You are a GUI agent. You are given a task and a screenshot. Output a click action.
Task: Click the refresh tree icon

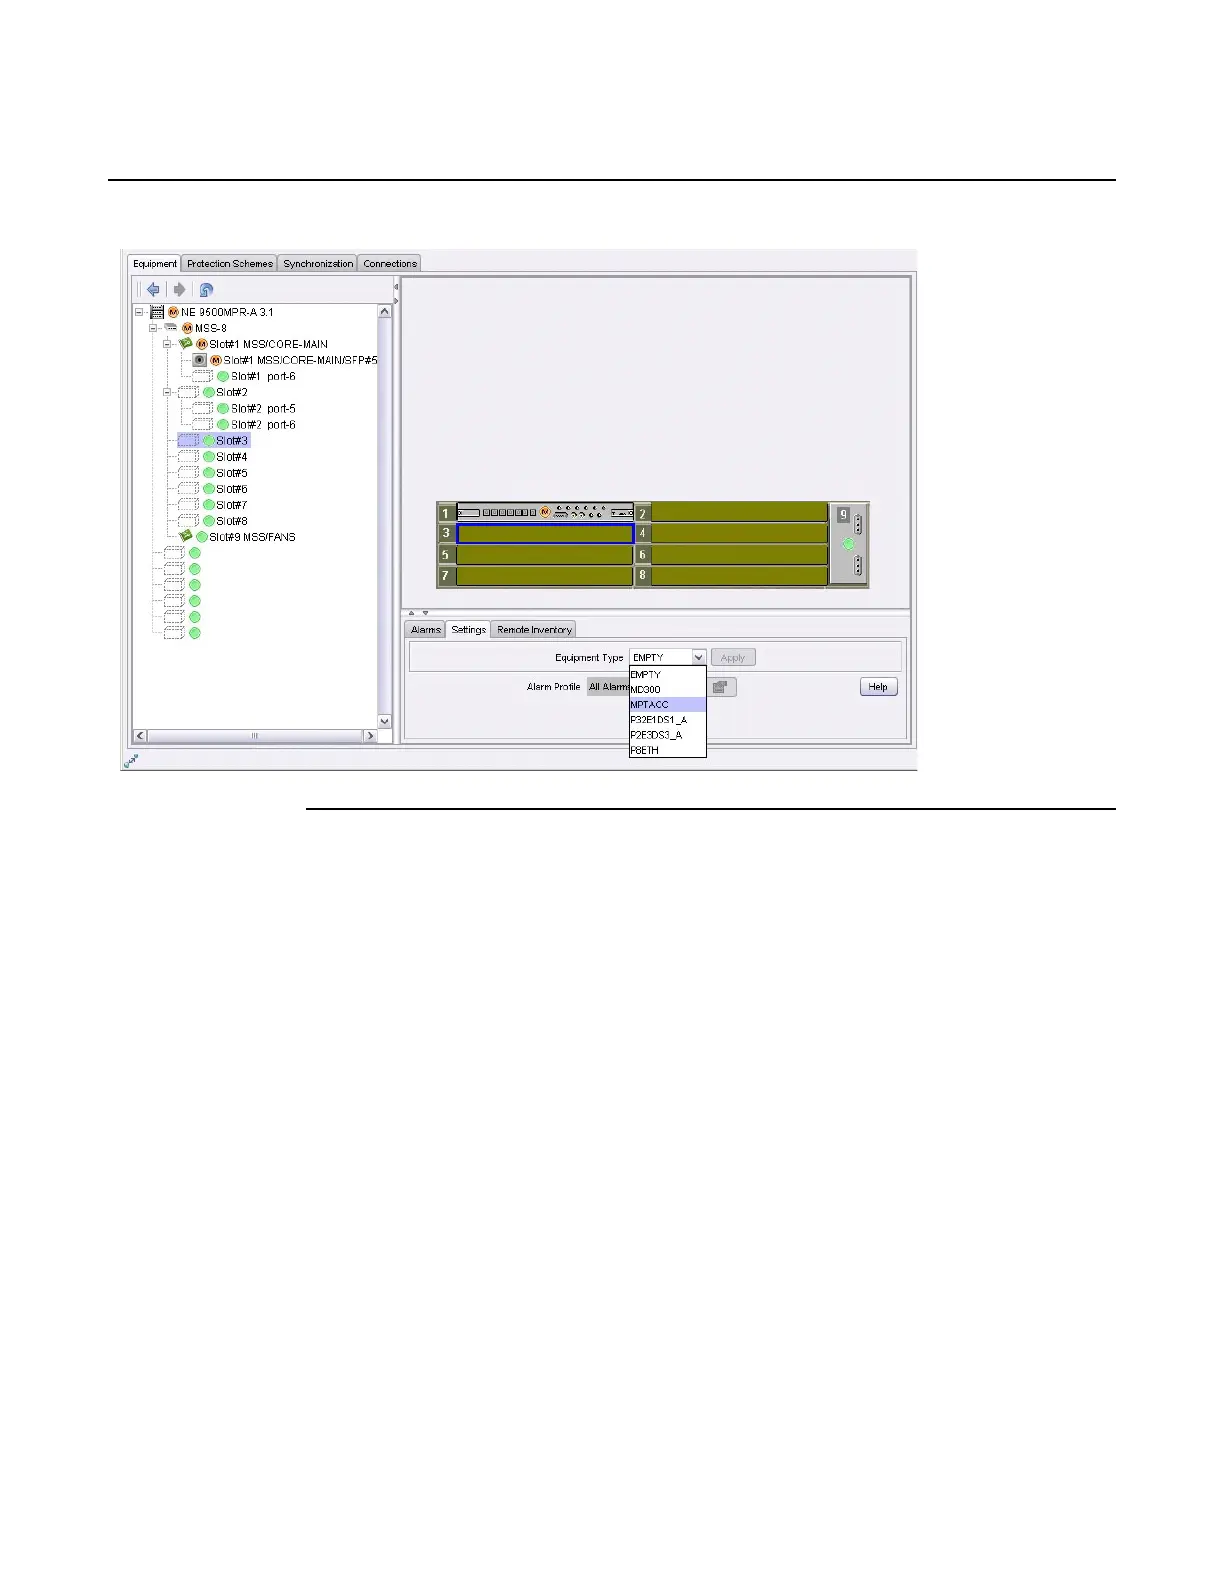tap(206, 290)
